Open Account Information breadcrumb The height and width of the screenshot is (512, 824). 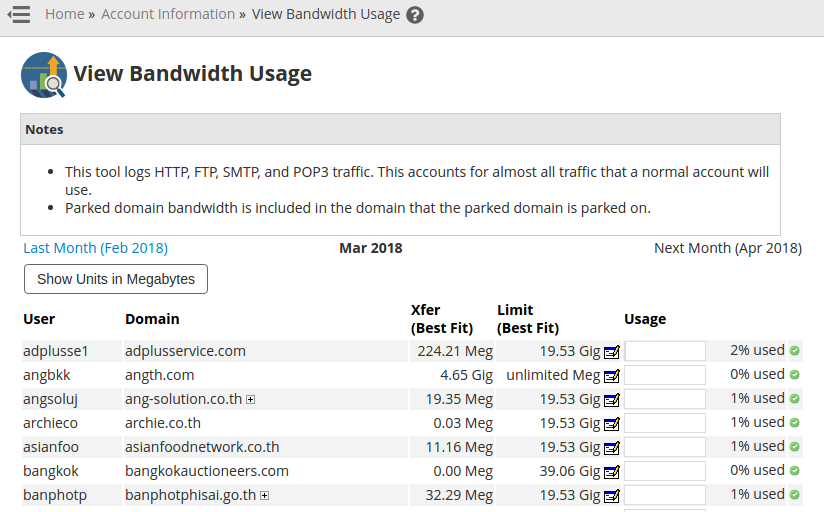[168, 14]
